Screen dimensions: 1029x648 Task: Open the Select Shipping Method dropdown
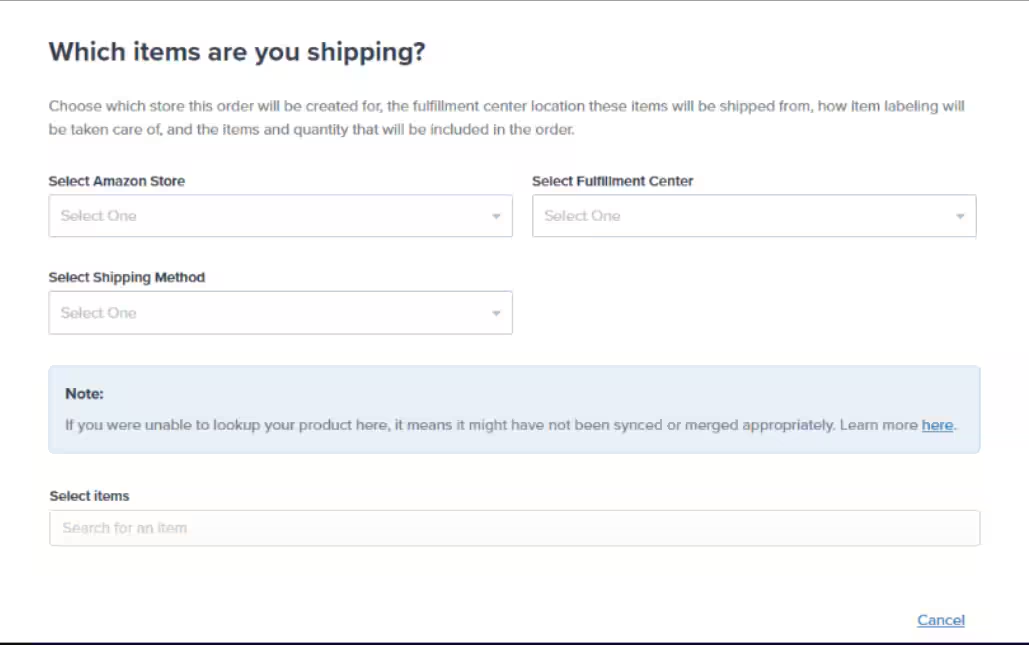point(280,312)
